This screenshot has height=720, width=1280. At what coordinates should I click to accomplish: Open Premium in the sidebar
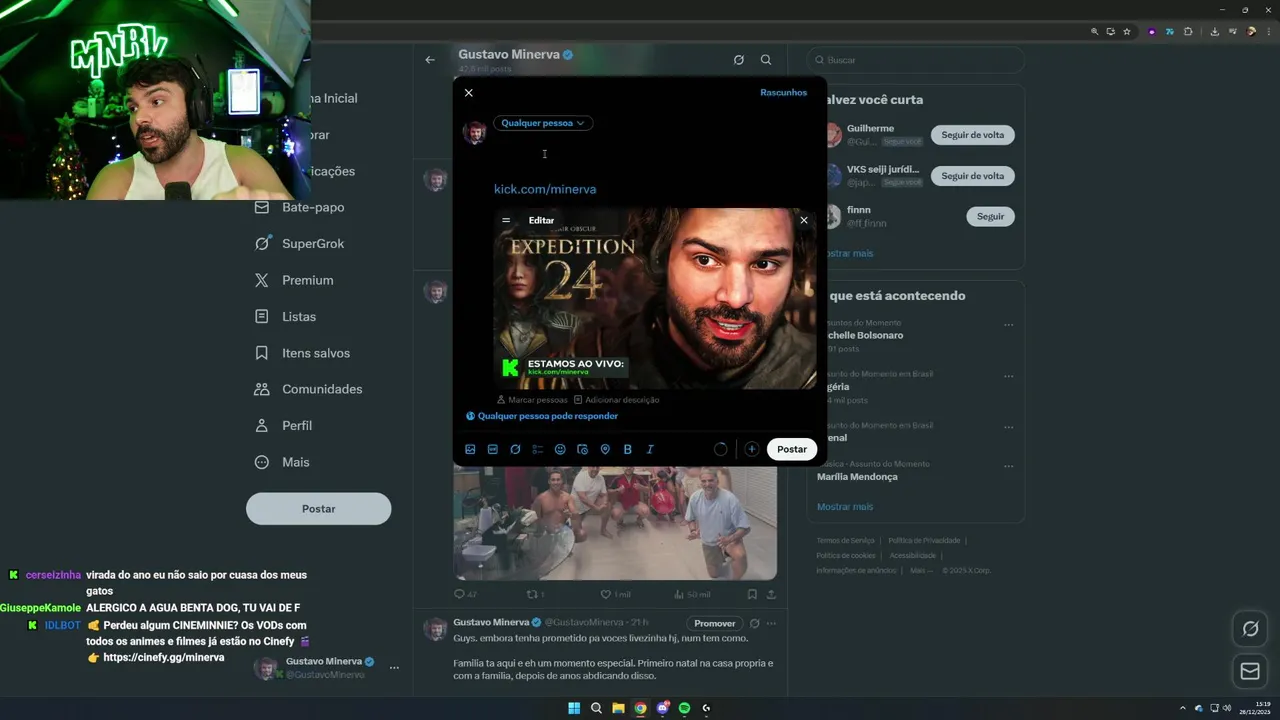(x=294, y=281)
